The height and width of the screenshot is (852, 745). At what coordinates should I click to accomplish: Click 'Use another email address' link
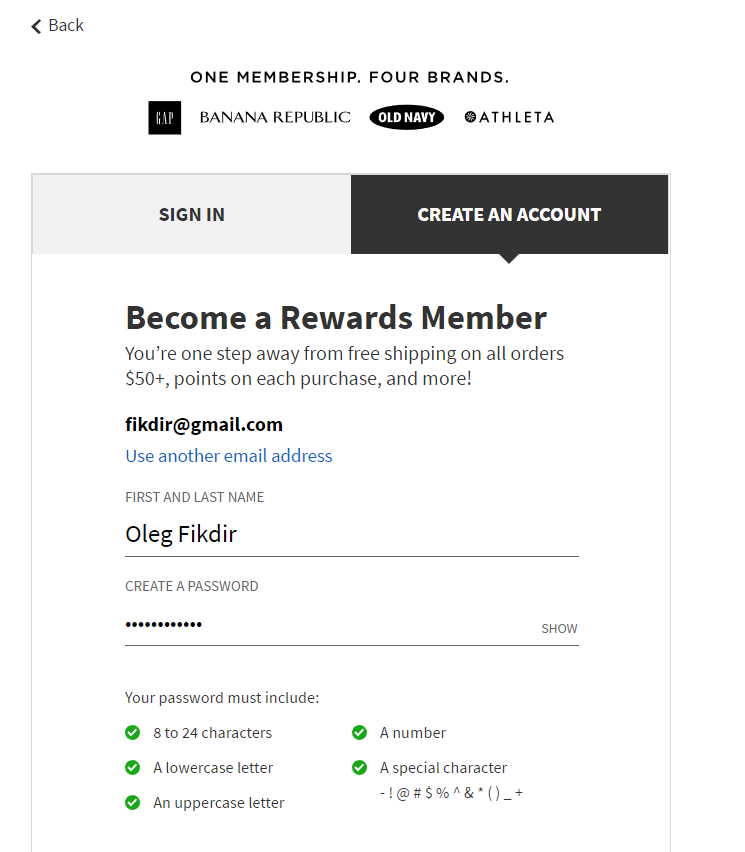coord(229,456)
